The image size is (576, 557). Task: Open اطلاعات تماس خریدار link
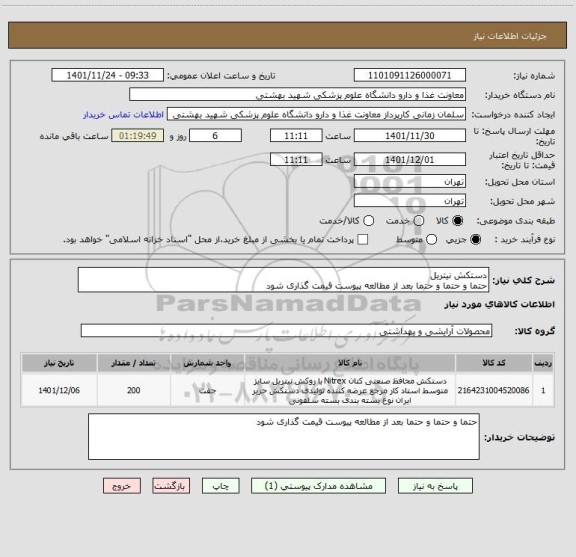tap(123, 115)
